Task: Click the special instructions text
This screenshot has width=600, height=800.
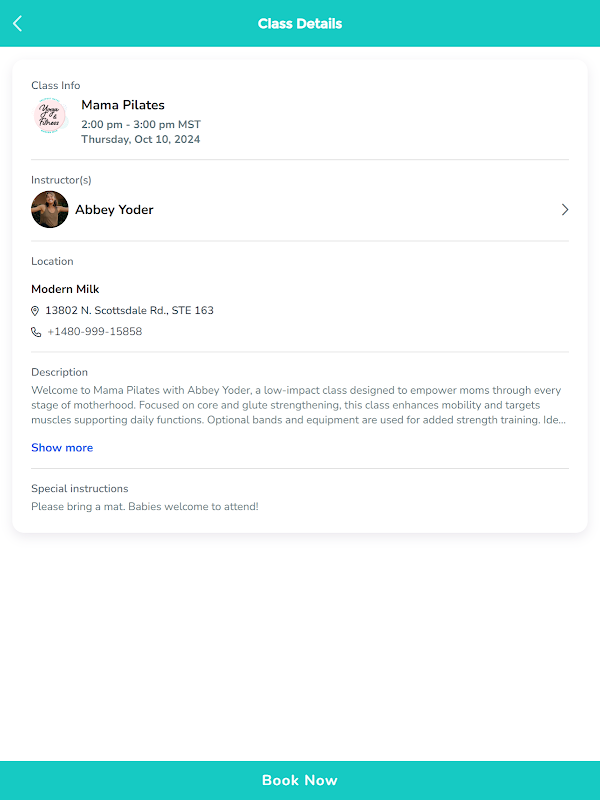Action: coord(145,507)
